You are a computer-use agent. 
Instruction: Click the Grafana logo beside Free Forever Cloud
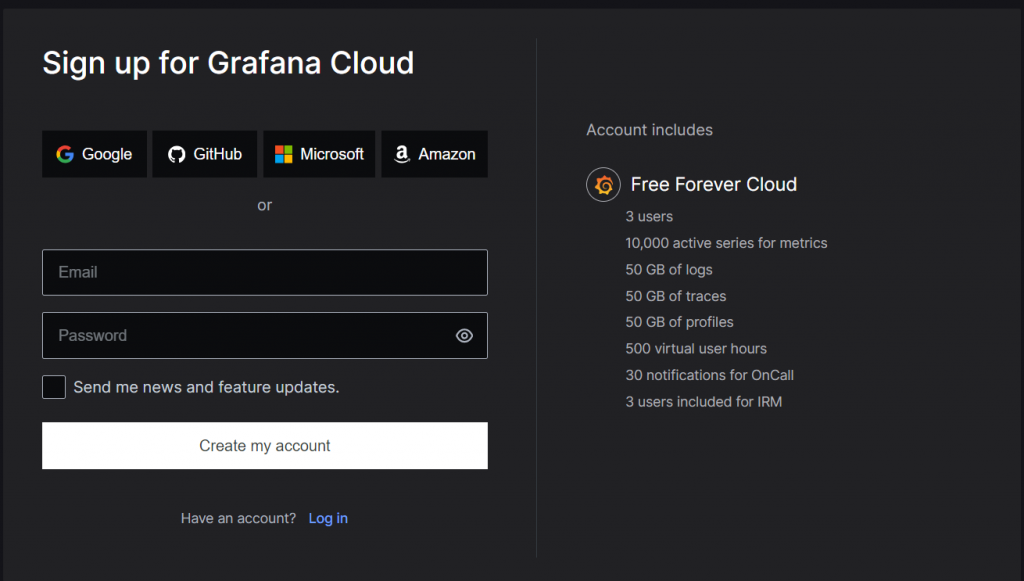tap(604, 185)
